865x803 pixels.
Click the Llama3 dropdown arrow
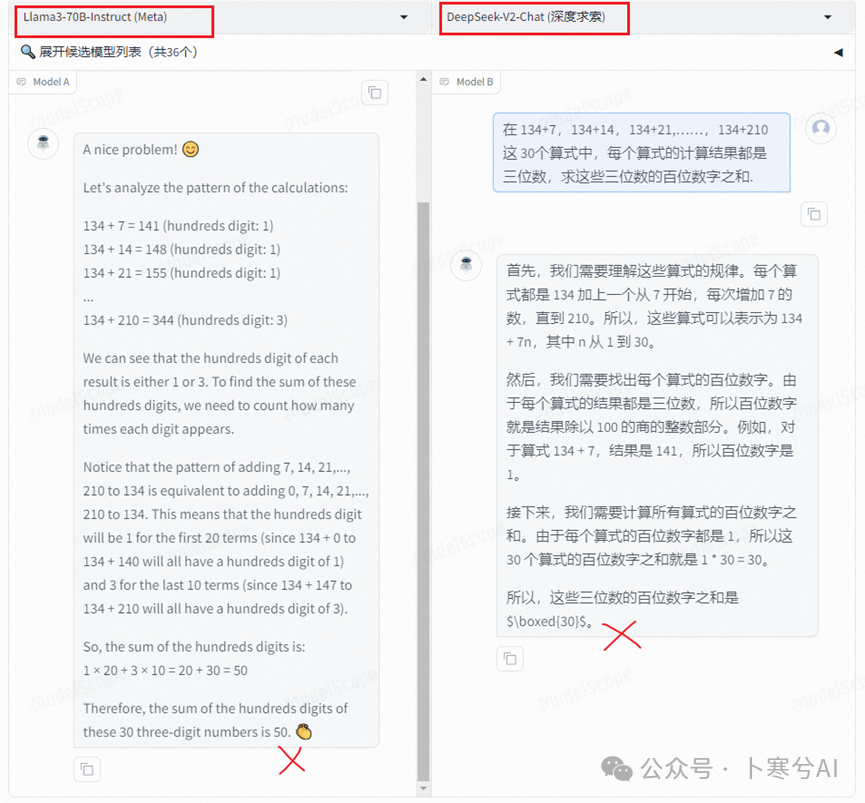[x=404, y=17]
